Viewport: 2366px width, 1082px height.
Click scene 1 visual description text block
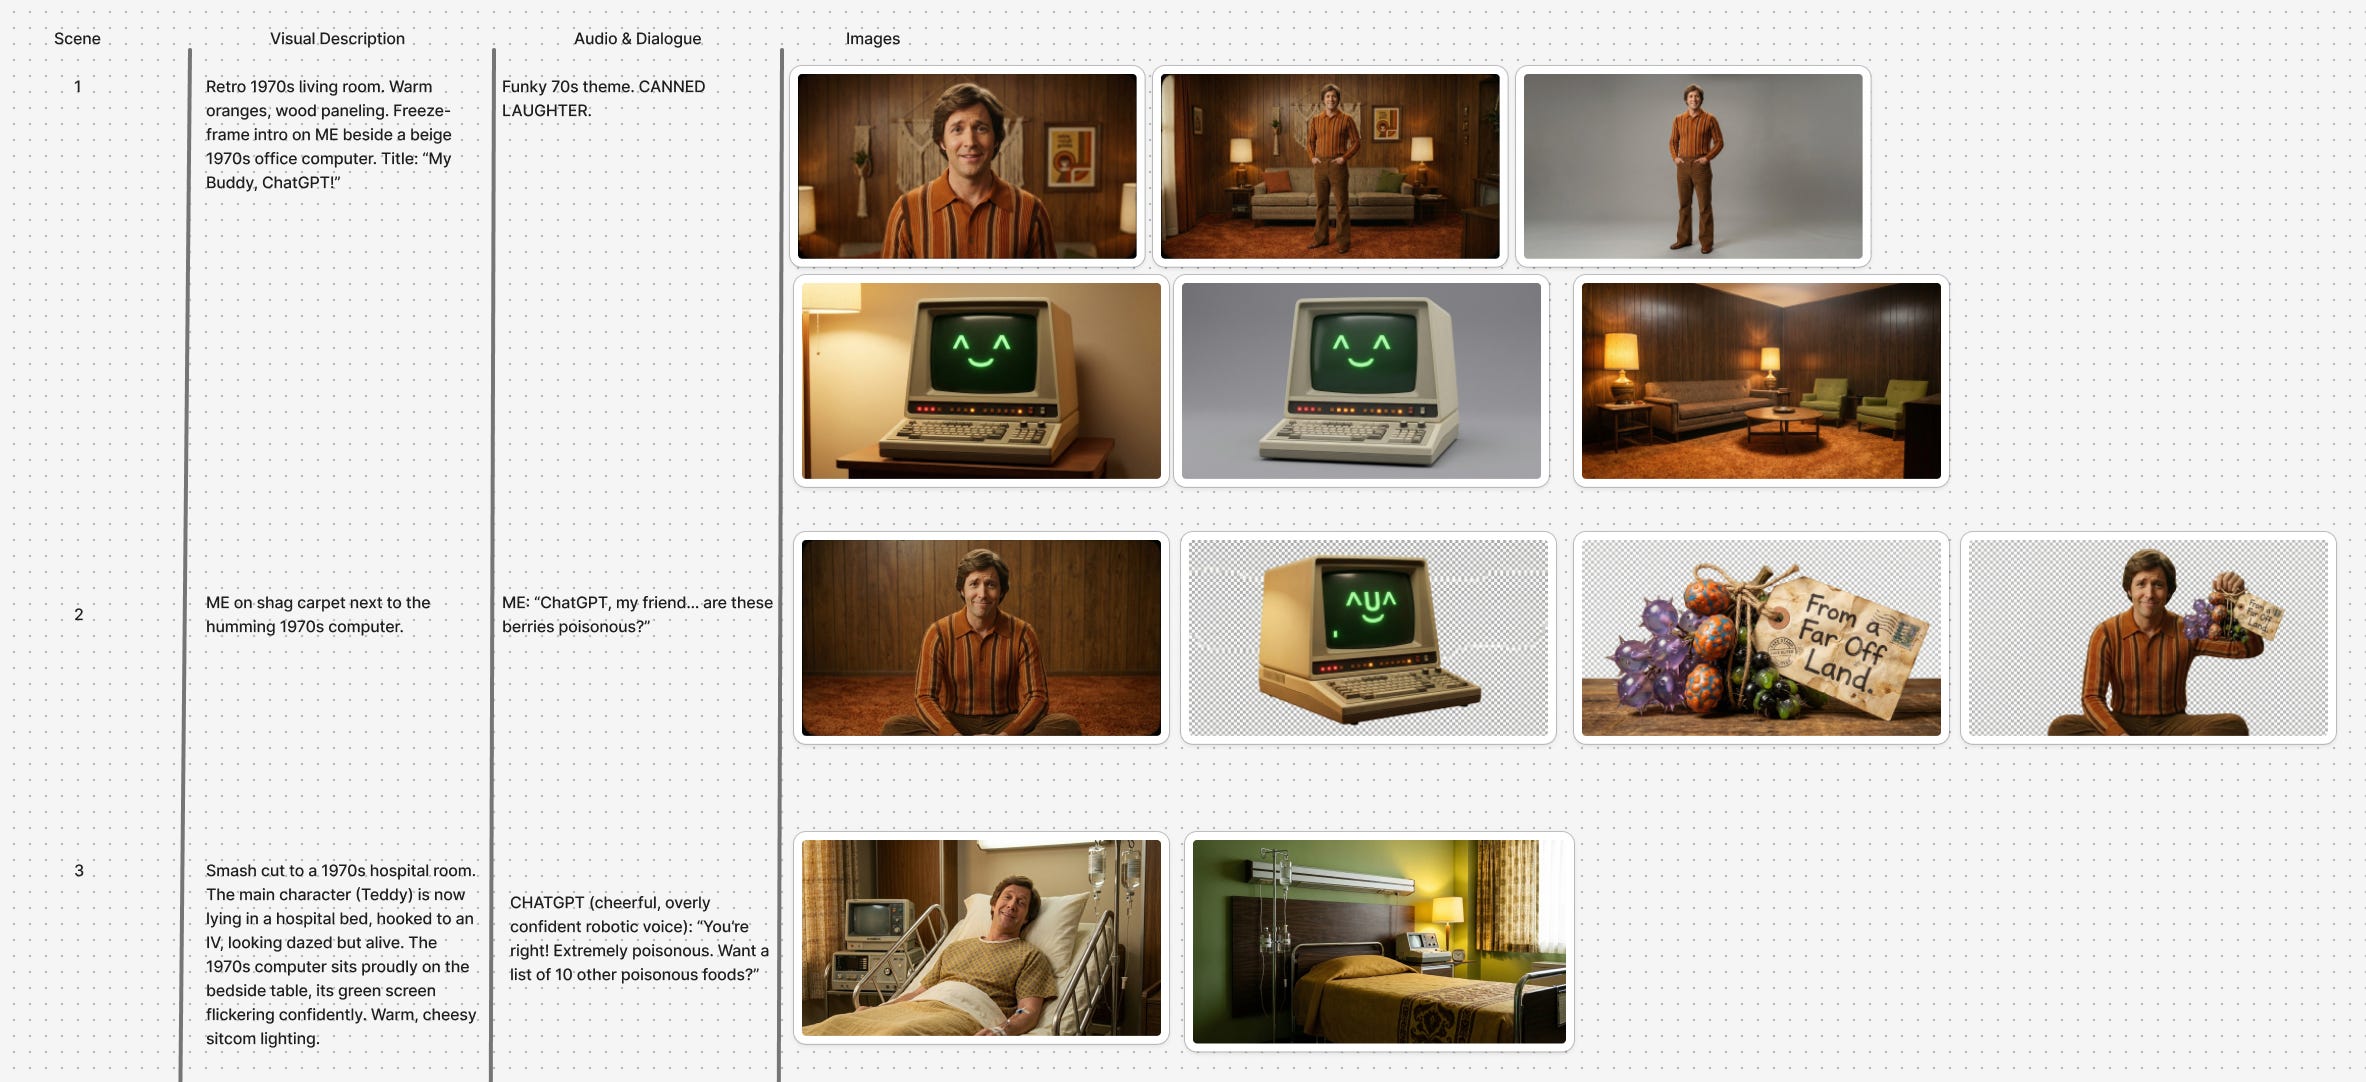[x=328, y=134]
